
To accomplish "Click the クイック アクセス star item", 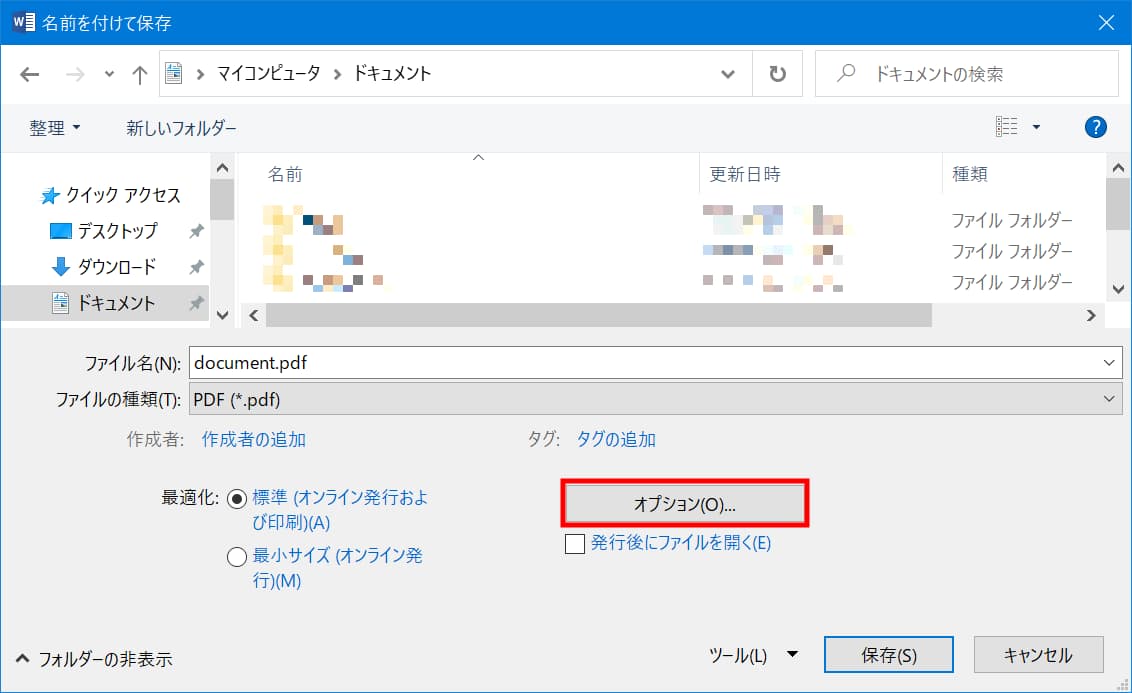I will tap(122, 195).
